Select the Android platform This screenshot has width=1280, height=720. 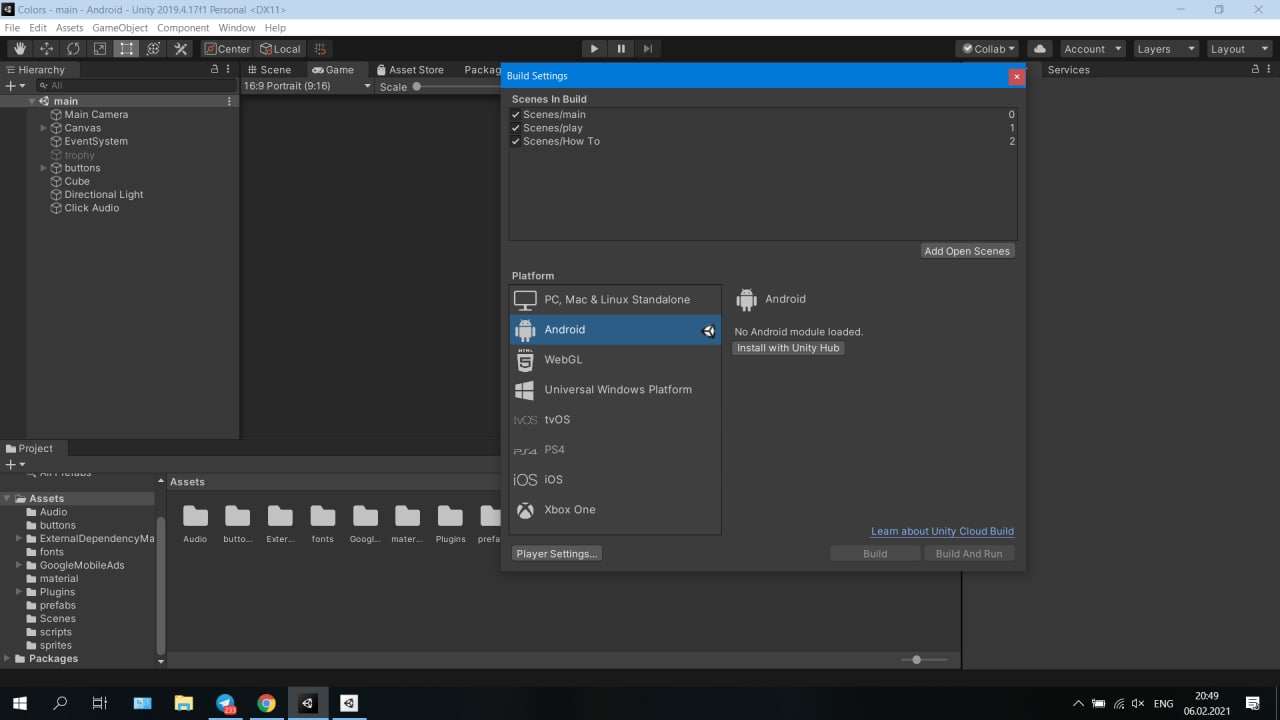[x=615, y=330]
